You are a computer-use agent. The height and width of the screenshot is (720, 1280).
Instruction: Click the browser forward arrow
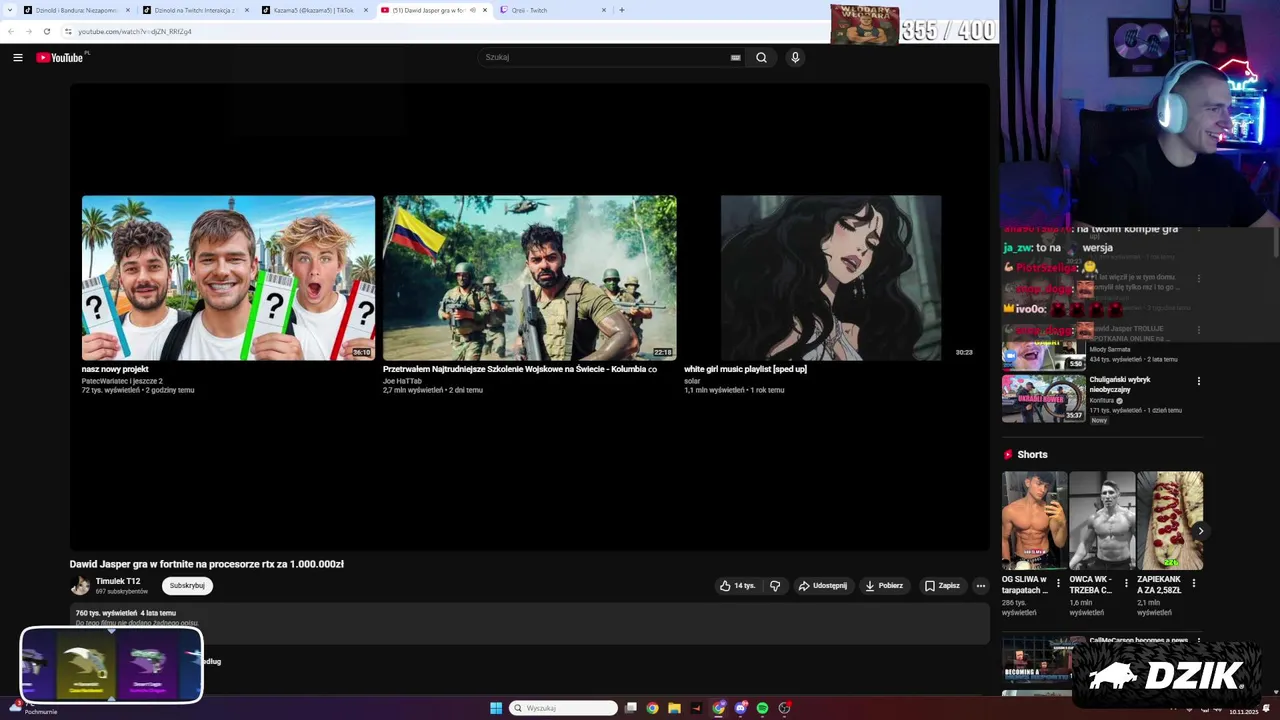tap(28, 31)
